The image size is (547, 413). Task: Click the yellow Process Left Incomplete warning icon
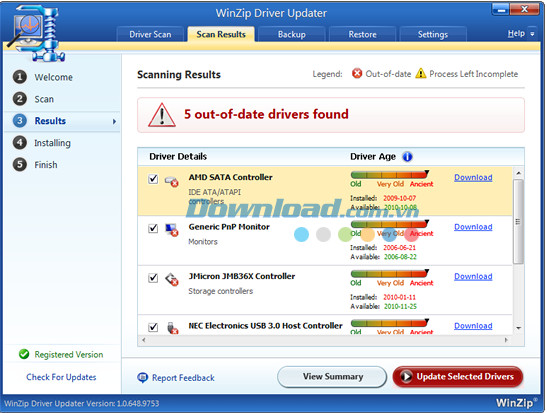(421, 73)
